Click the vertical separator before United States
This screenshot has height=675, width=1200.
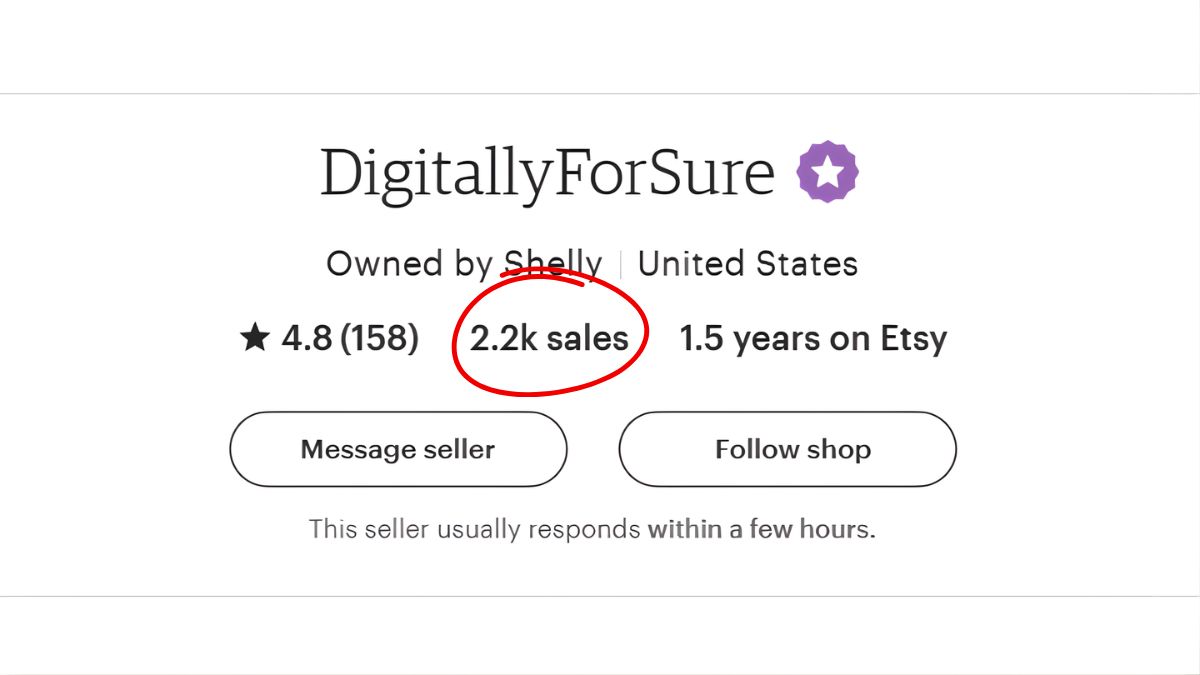(x=620, y=265)
